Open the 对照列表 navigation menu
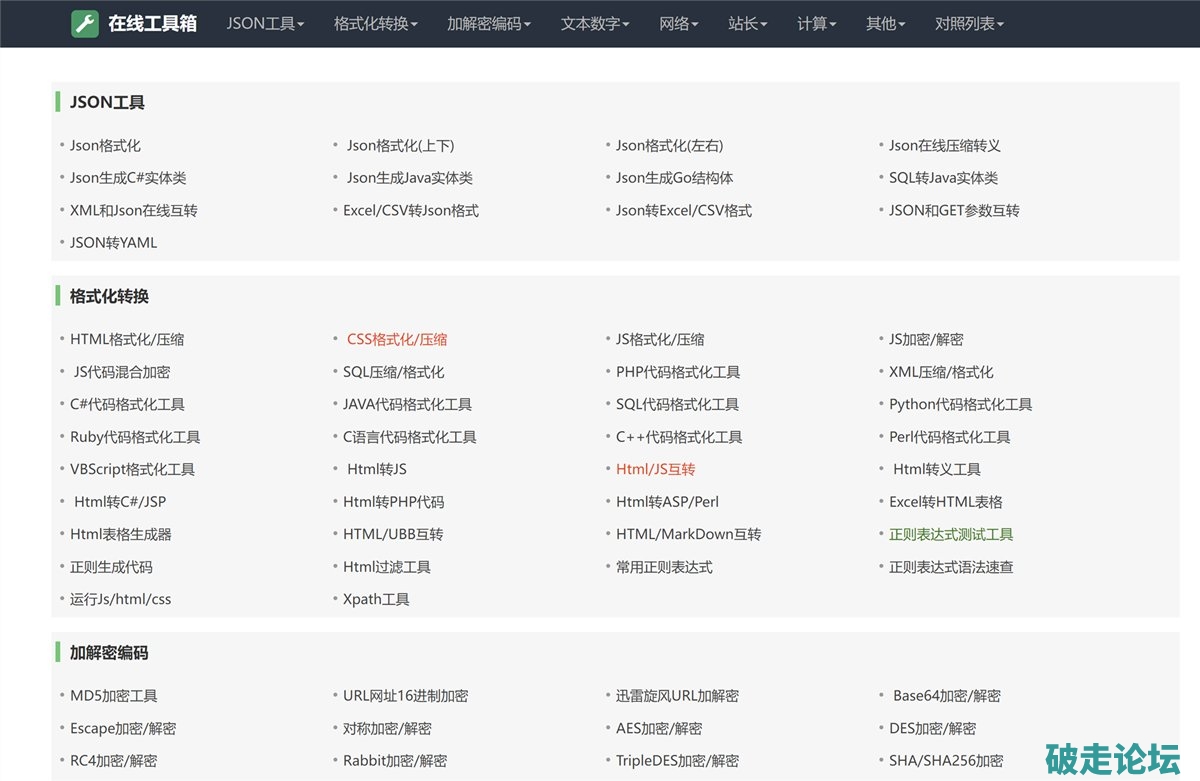Screen dimensions: 1200x781 [x=969, y=24]
